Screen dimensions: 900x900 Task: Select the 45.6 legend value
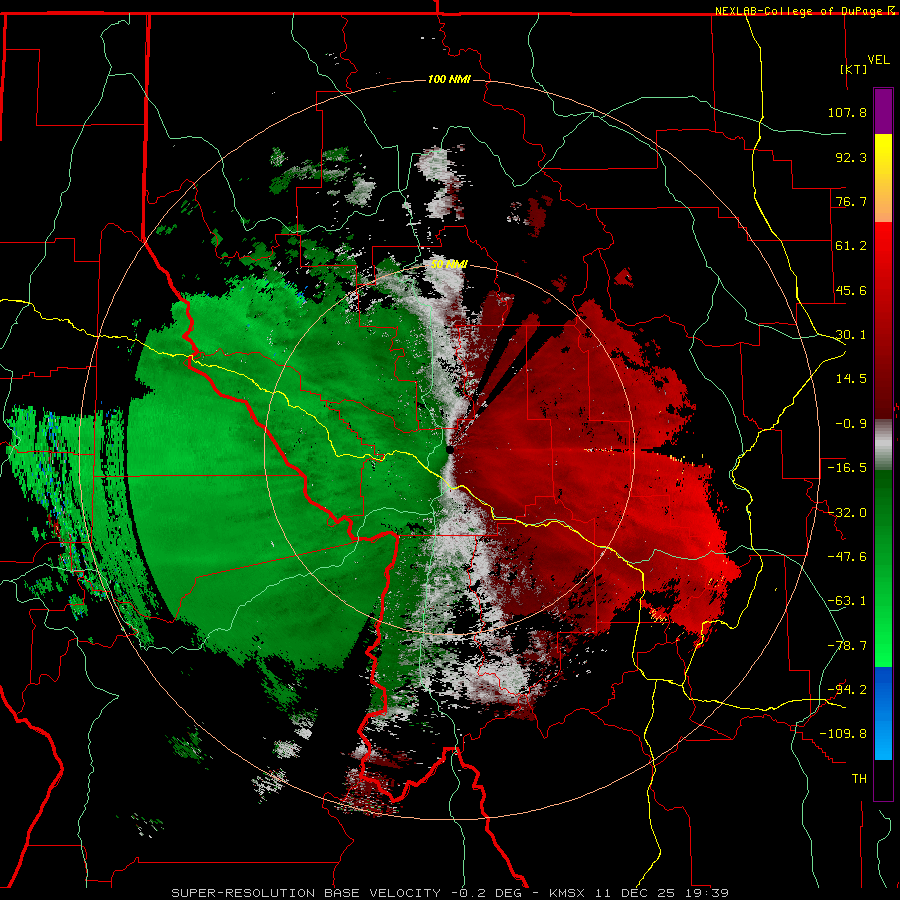pos(851,290)
